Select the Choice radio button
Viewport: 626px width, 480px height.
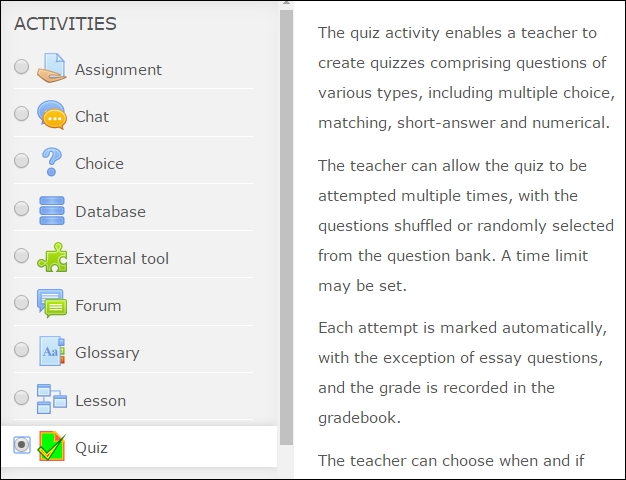tap(22, 161)
